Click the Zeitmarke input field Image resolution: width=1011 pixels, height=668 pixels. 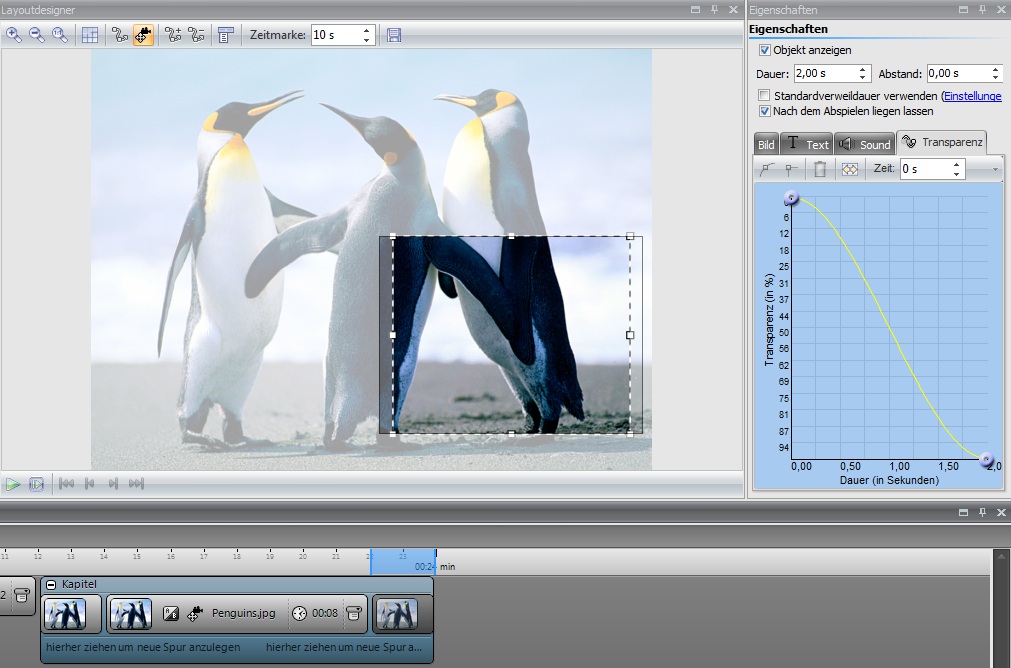click(334, 35)
